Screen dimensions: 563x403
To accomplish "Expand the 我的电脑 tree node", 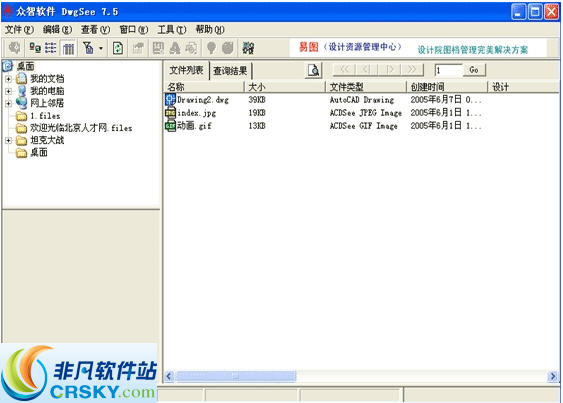I will [9, 91].
